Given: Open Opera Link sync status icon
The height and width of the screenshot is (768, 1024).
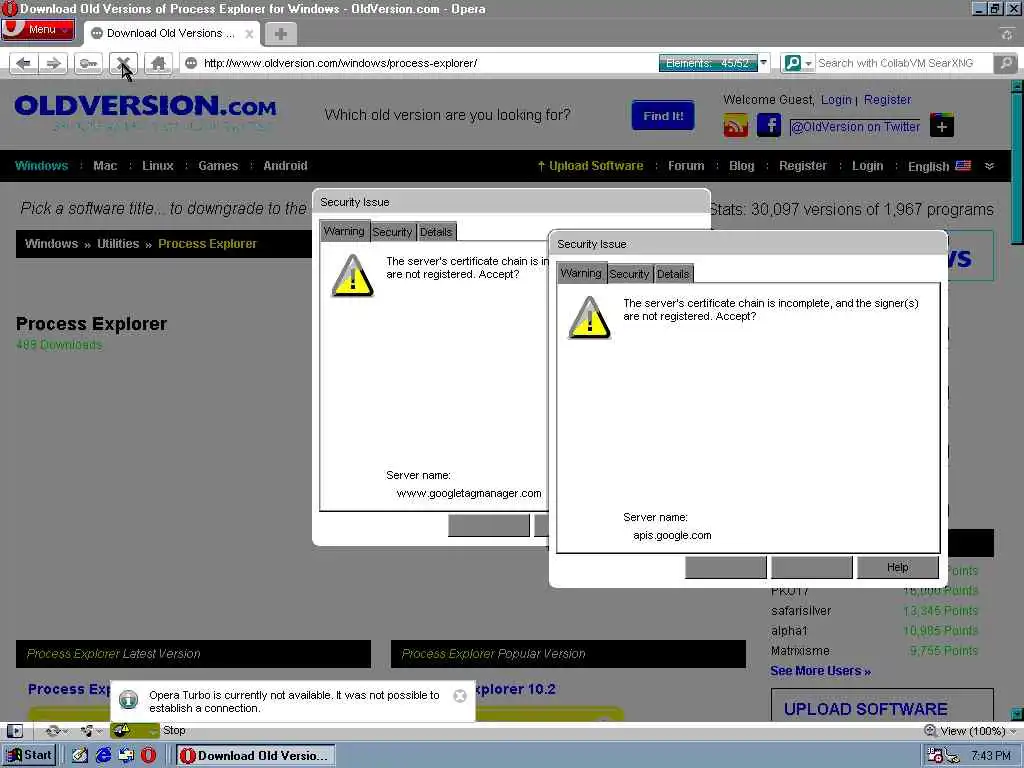Looking at the screenshot, I should pyautogui.click(x=54, y=731).
